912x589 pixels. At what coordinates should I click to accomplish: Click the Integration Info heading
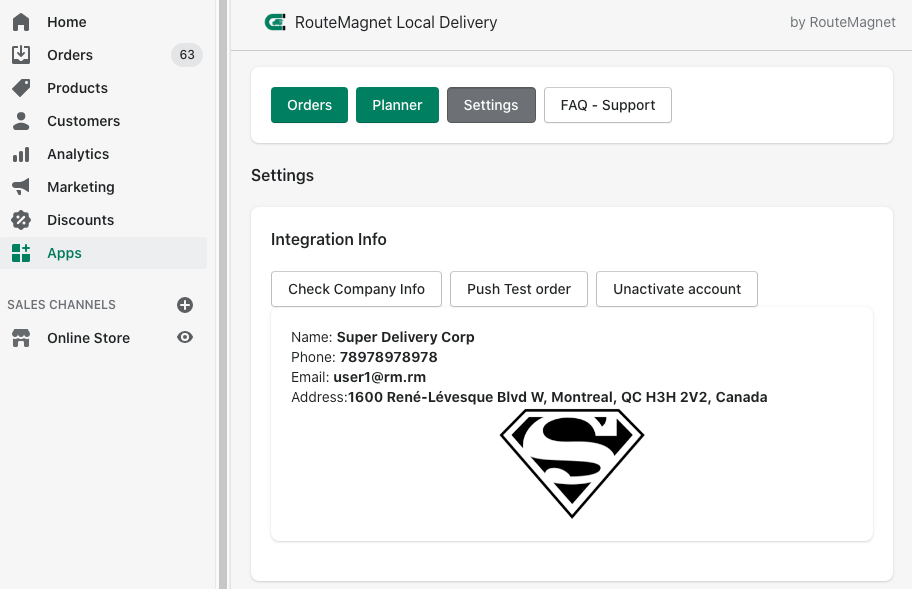[x=329, y=240]
